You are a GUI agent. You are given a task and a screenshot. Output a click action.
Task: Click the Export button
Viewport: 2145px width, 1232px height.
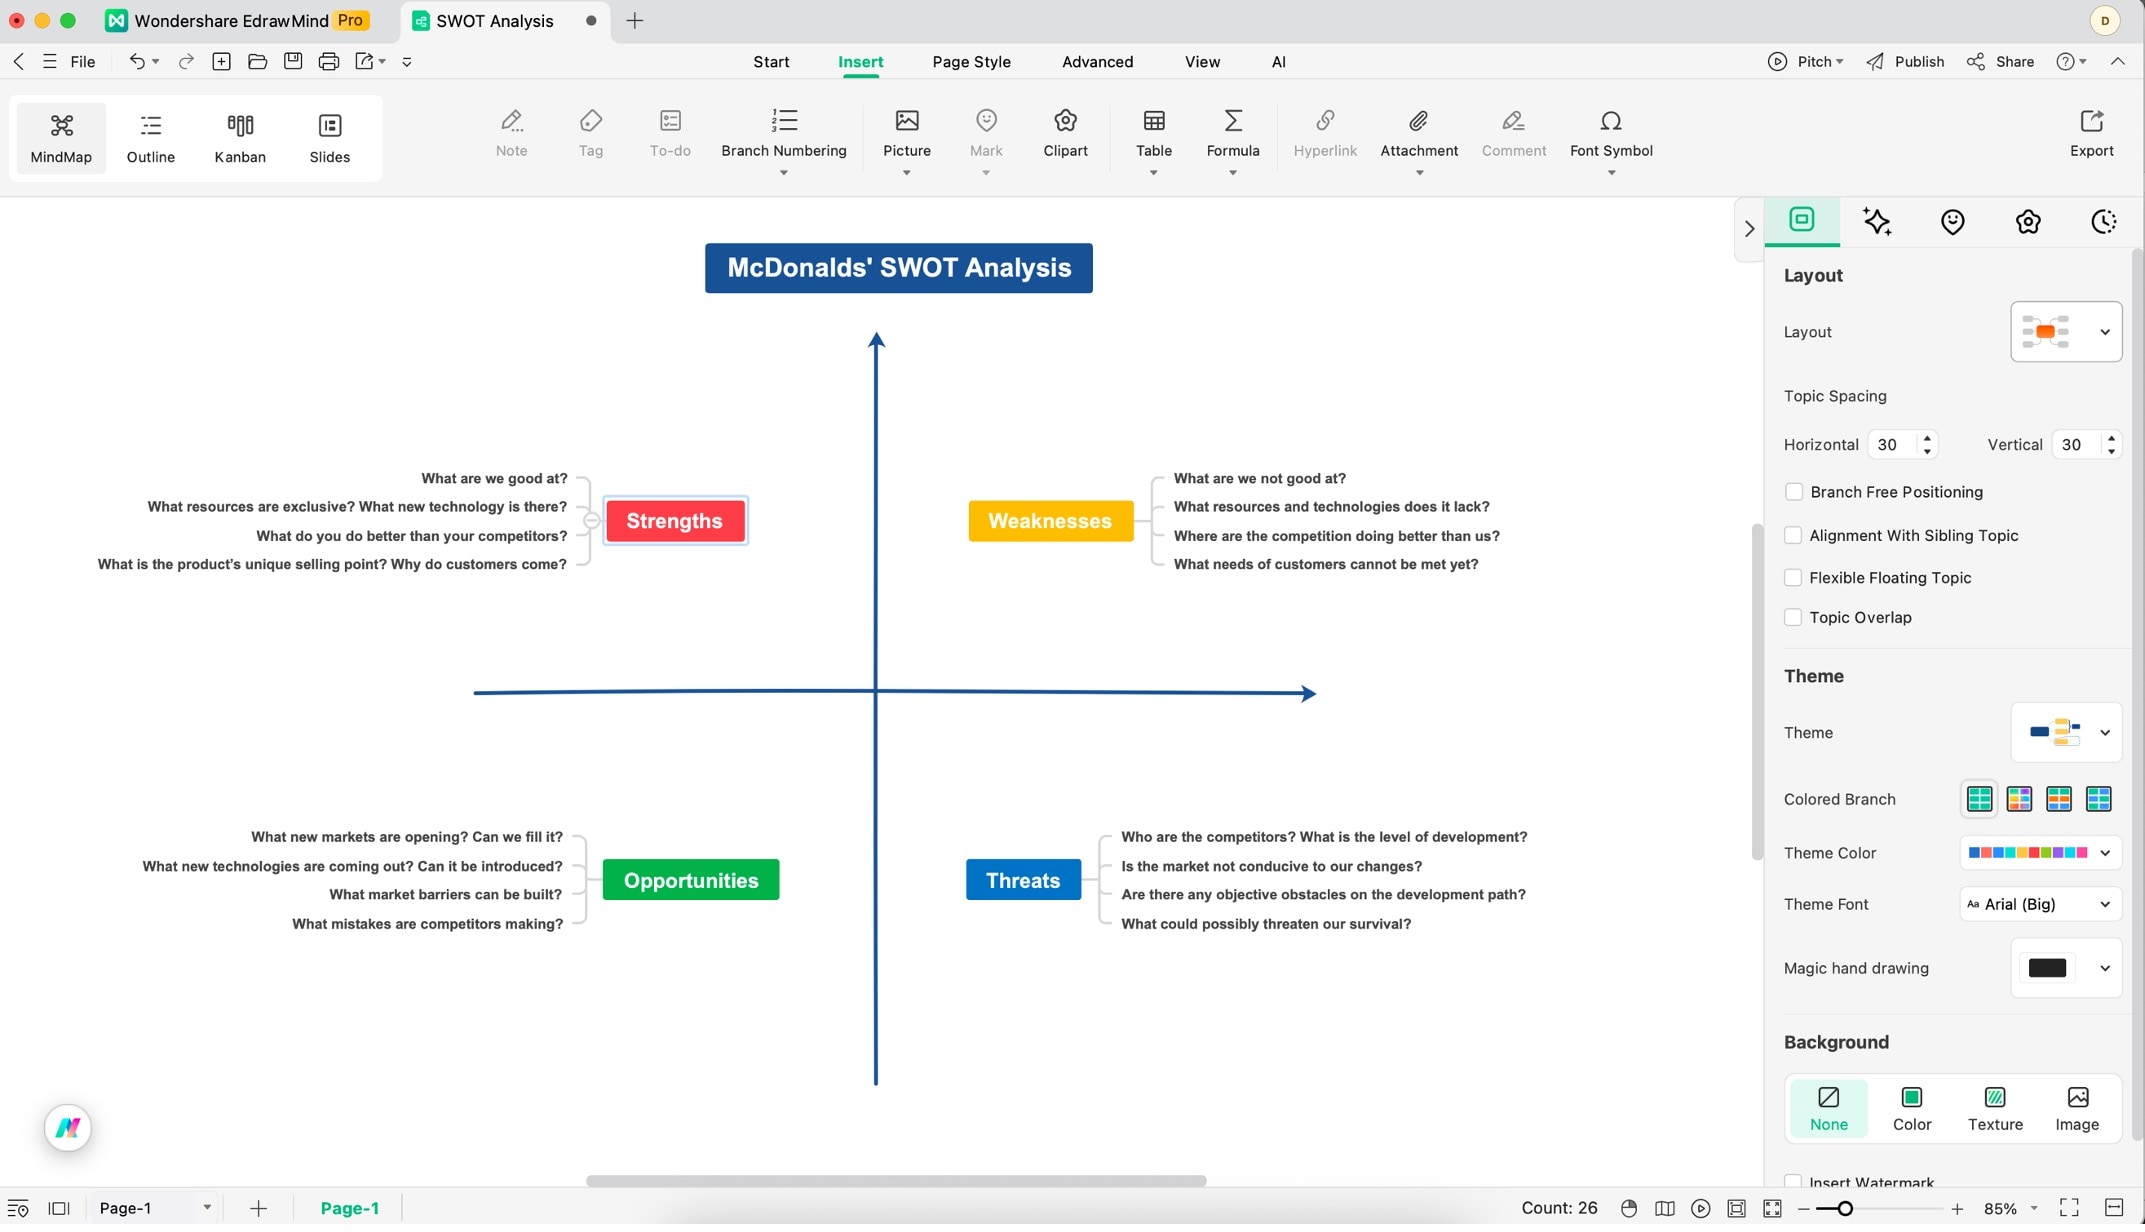click(2091, 133)
